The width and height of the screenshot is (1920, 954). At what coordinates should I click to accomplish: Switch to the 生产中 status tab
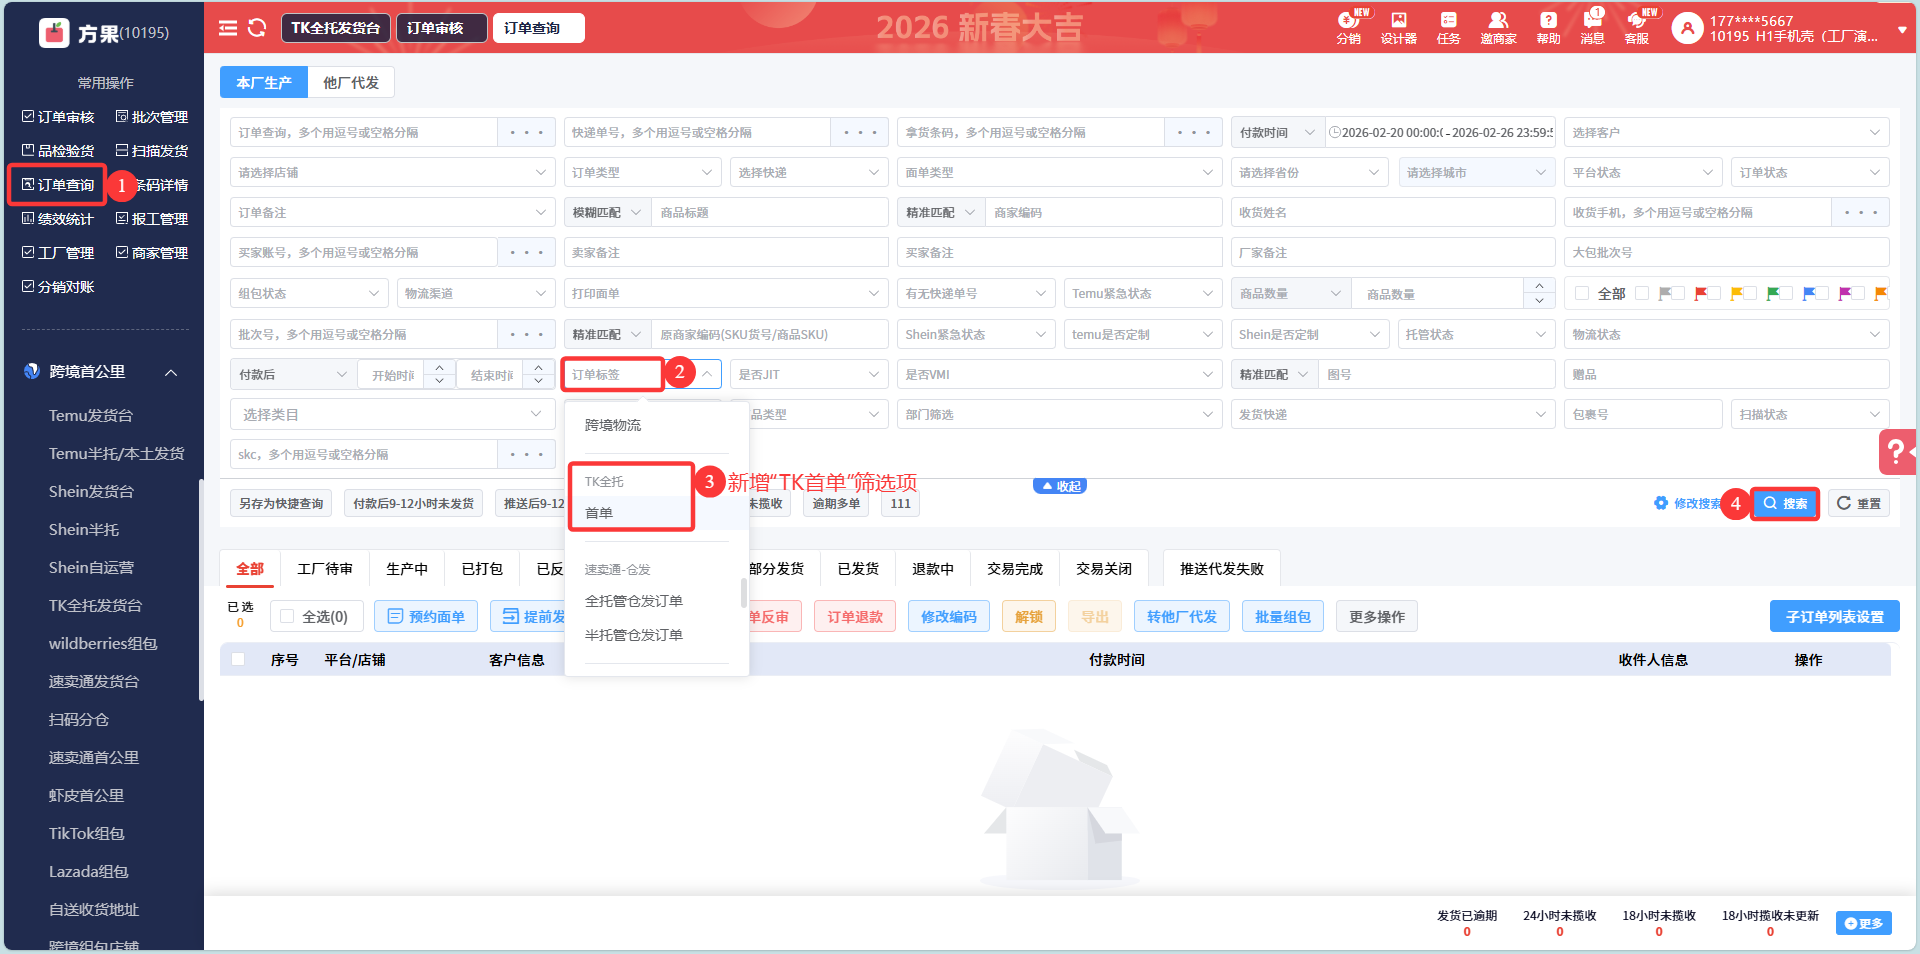tap(407, 568)
